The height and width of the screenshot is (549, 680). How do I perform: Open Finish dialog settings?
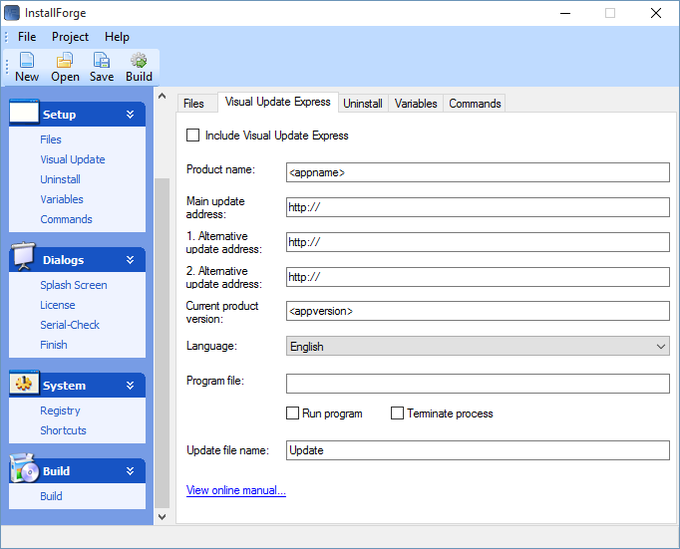(54, 345)
